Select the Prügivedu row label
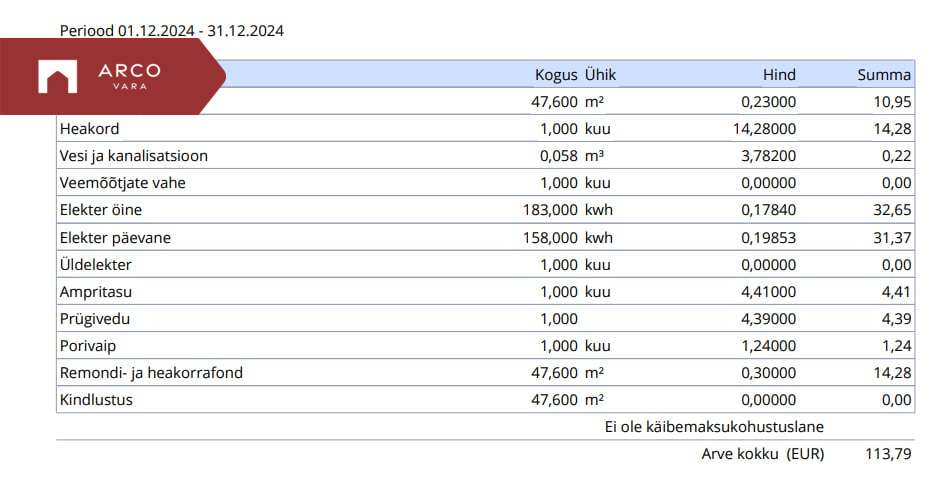 pos(95,318)
